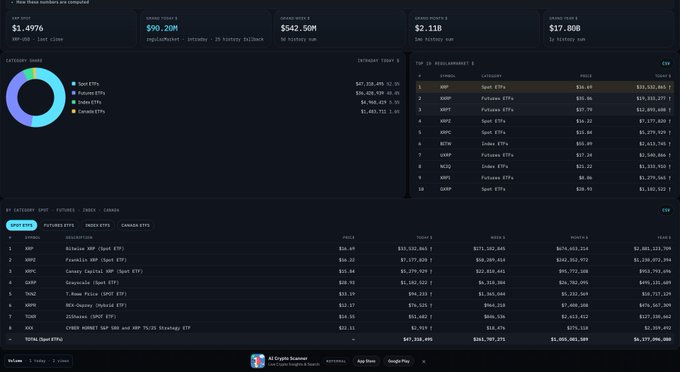The height and width of the screenshot is (372, 680).
Task: Click the Grand Week card showing $542.50M
Action: 339,29
